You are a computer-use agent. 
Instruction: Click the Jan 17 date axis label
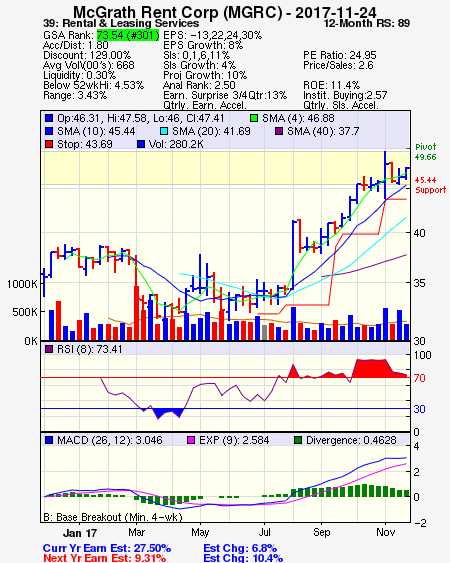pos(80,533)
